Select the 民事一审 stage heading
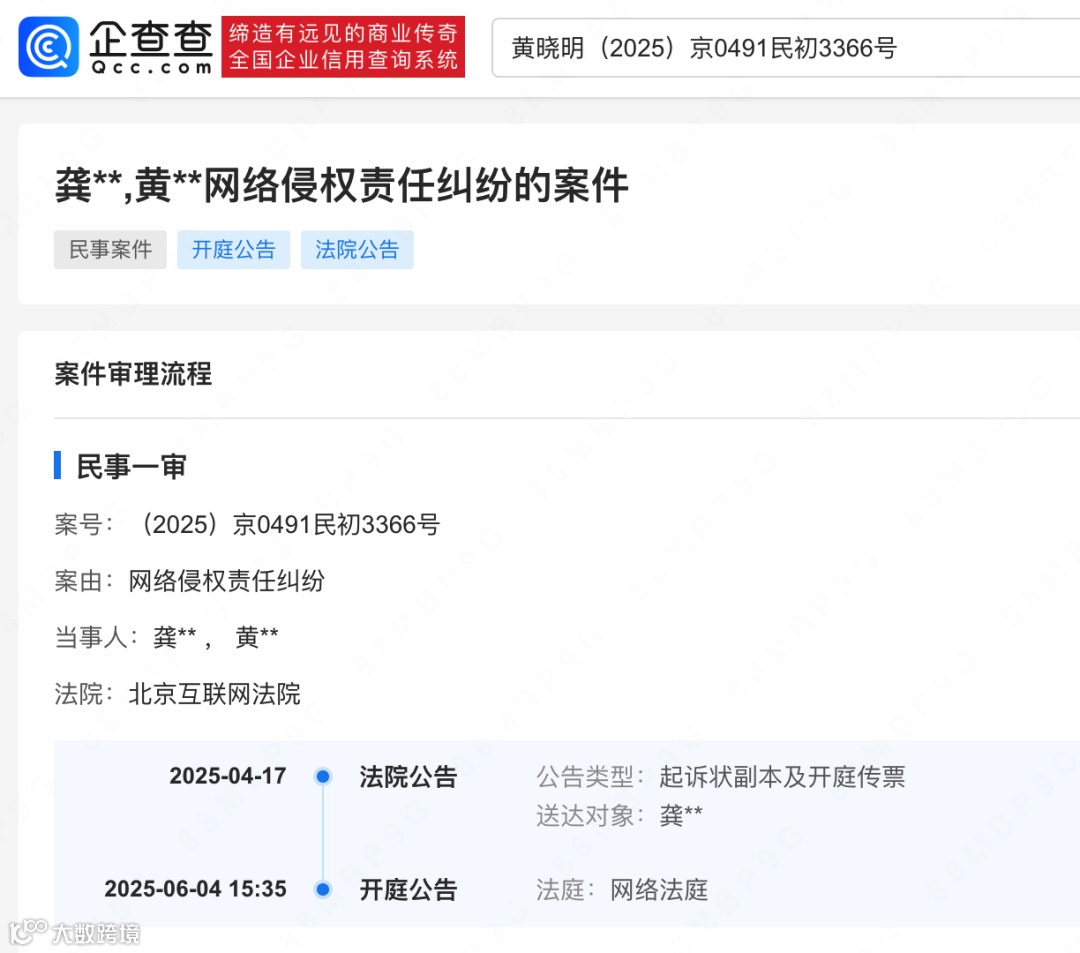 [131, 466]
